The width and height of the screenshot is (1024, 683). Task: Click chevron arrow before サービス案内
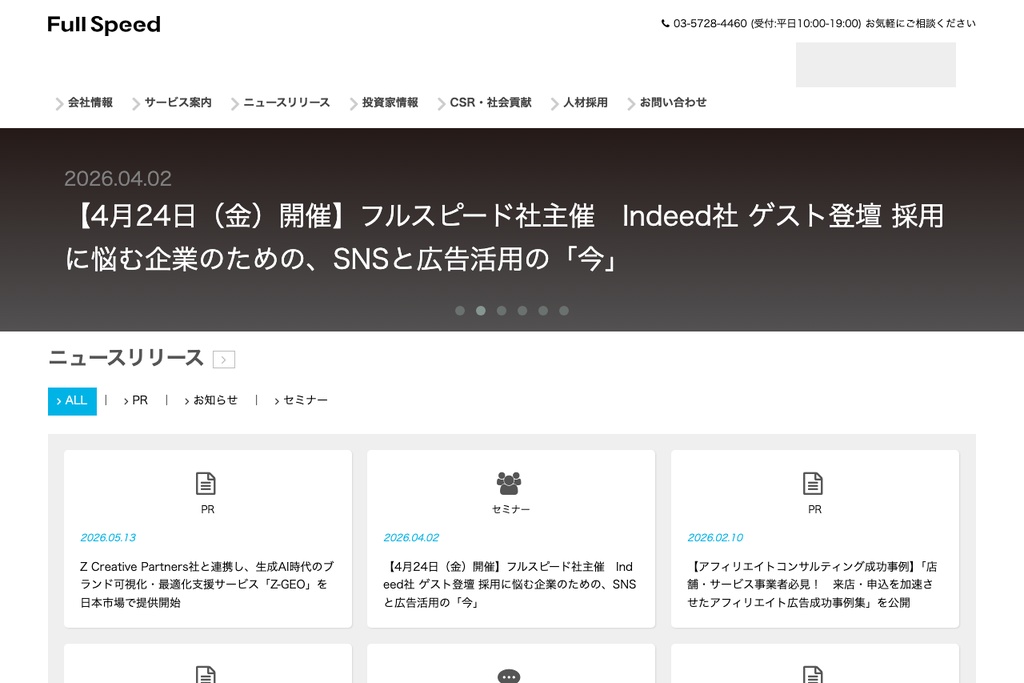(x=136, y=104)
